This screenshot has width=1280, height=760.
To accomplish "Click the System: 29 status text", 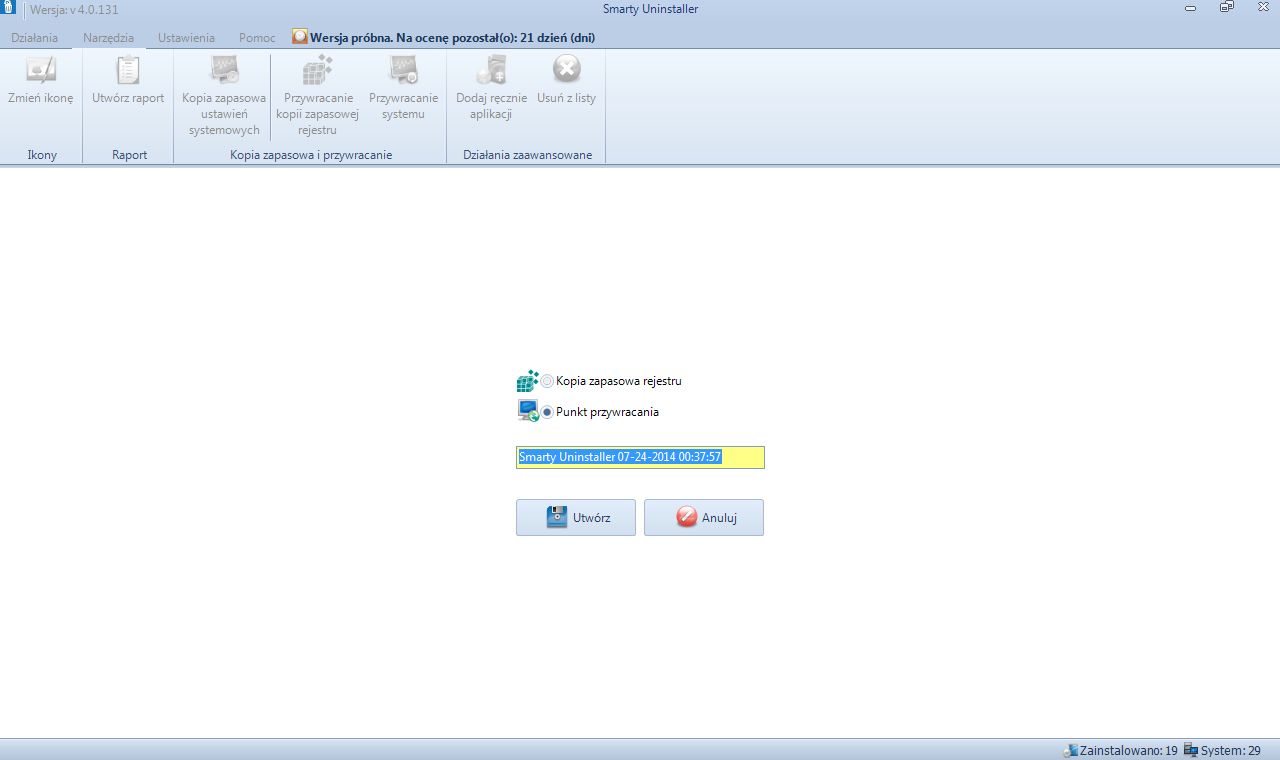I will tap(1231, 750).
